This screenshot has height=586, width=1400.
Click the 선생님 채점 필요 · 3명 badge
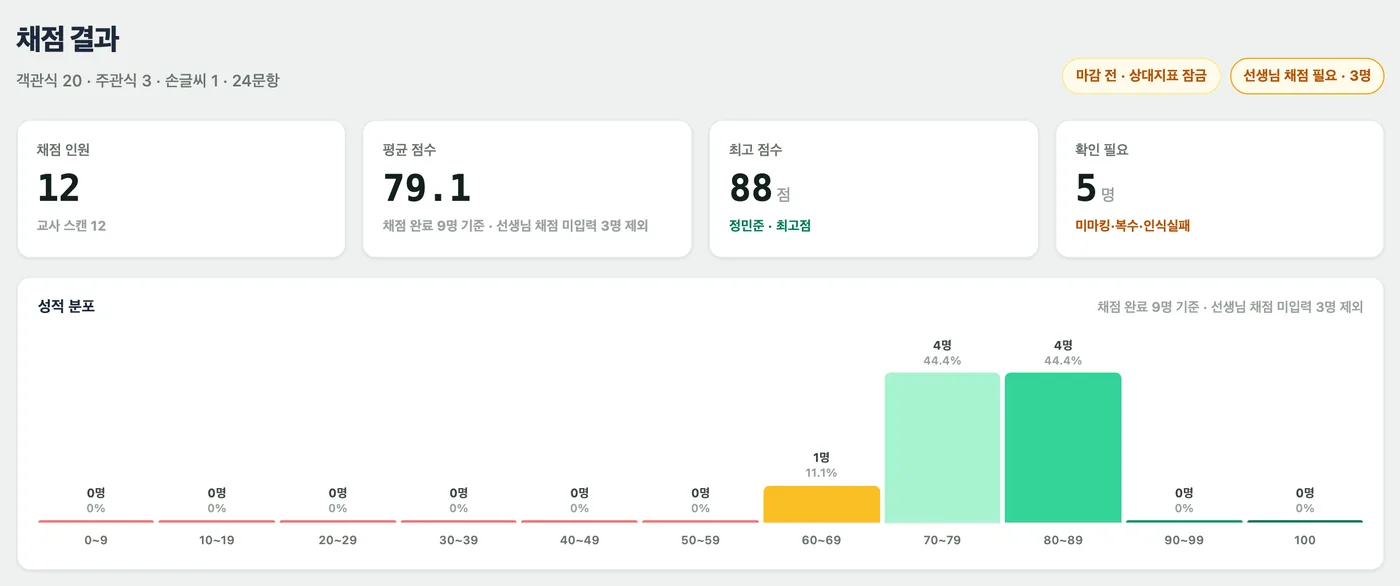pos(1307,75)
